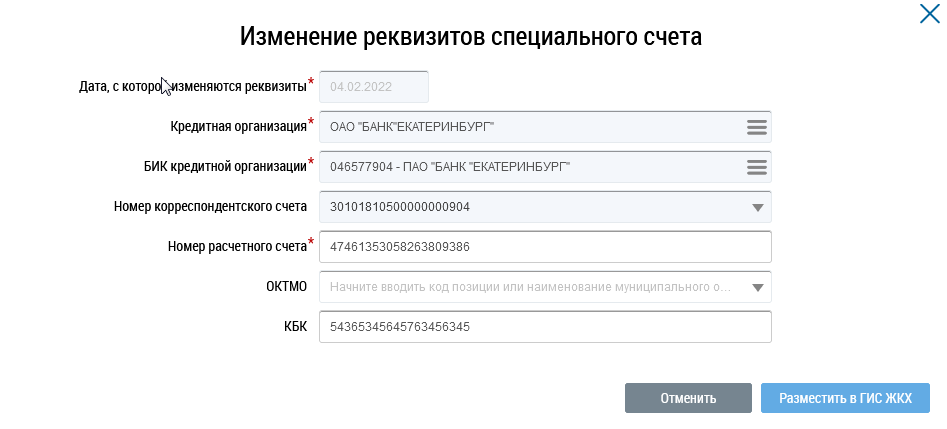Click the Кредитная организация label
947x429 pixels.
239,127
